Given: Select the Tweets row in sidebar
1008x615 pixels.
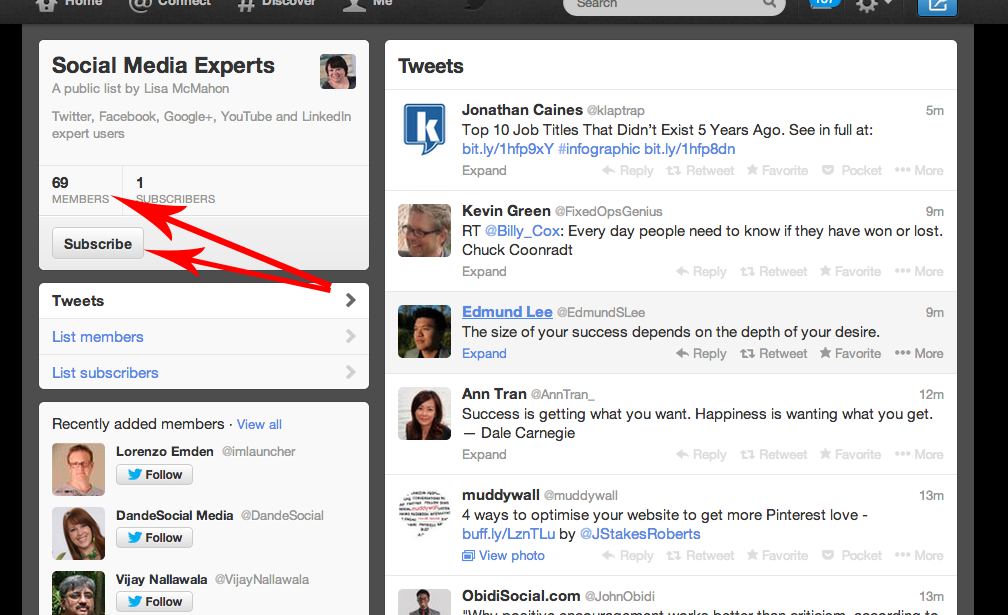Looking at the screenshot, I should click(x=204, y=301).
